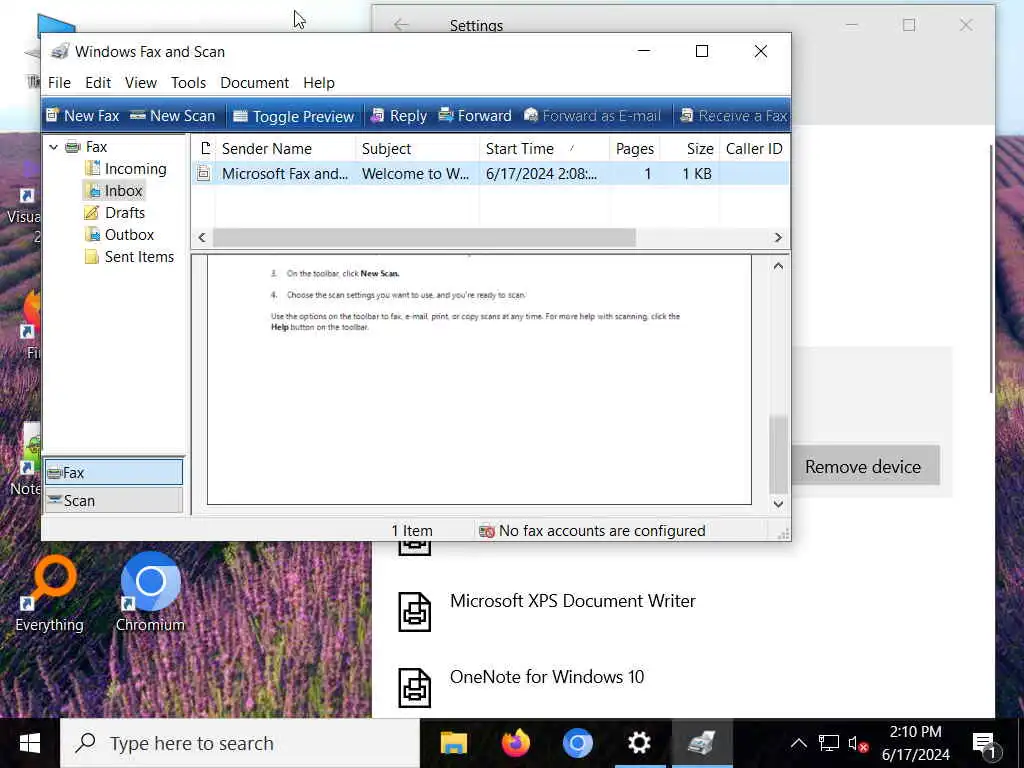Click the preview pane scroll-down arrow
This screenshot has height=768, width=1024.
coord(778,504)
